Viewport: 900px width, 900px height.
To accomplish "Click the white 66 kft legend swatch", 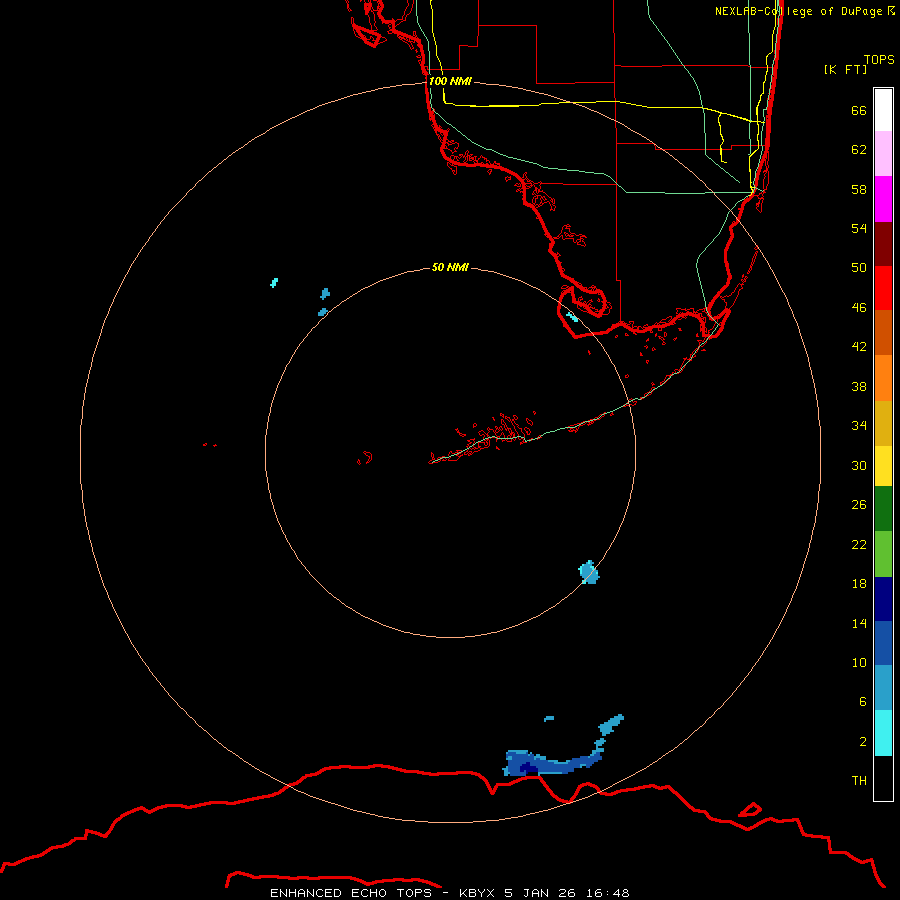I will (883, 110).
